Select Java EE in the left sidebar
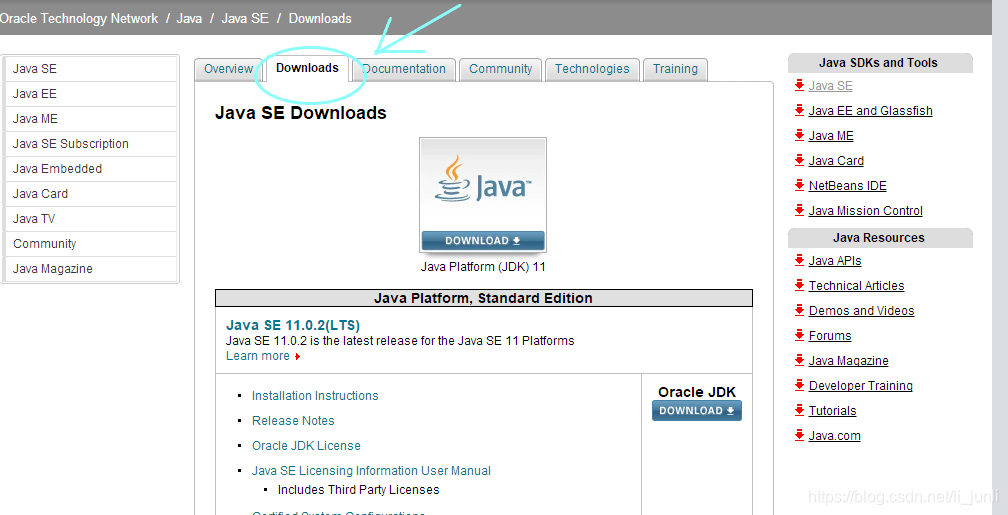 tap(91, 94)
